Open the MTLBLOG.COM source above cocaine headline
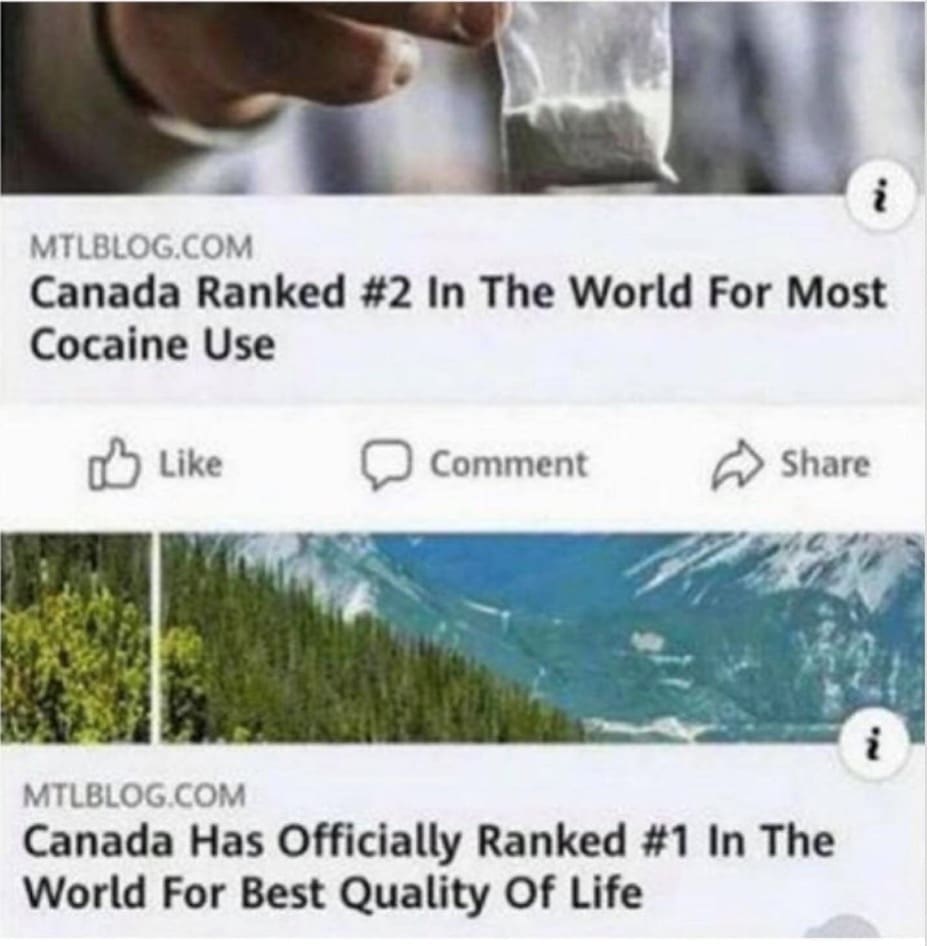 [x=141, y=247]
